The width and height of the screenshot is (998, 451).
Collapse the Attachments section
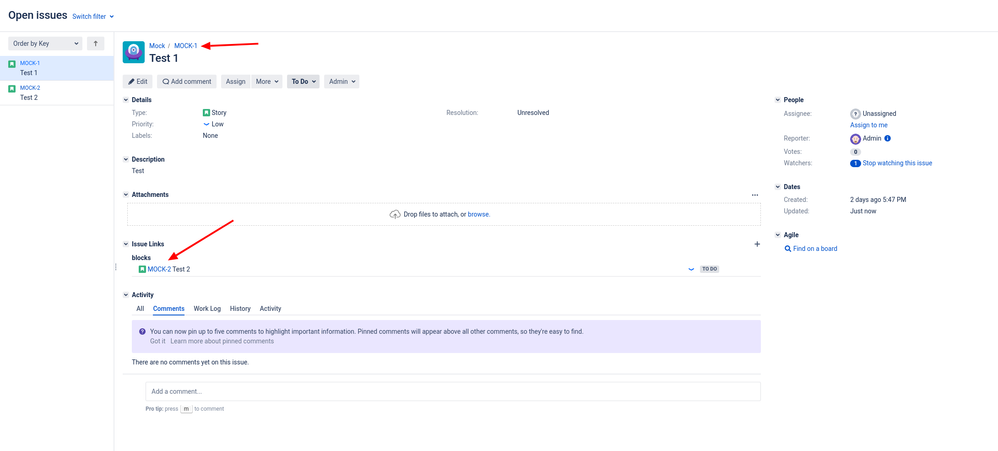[125, 195]
